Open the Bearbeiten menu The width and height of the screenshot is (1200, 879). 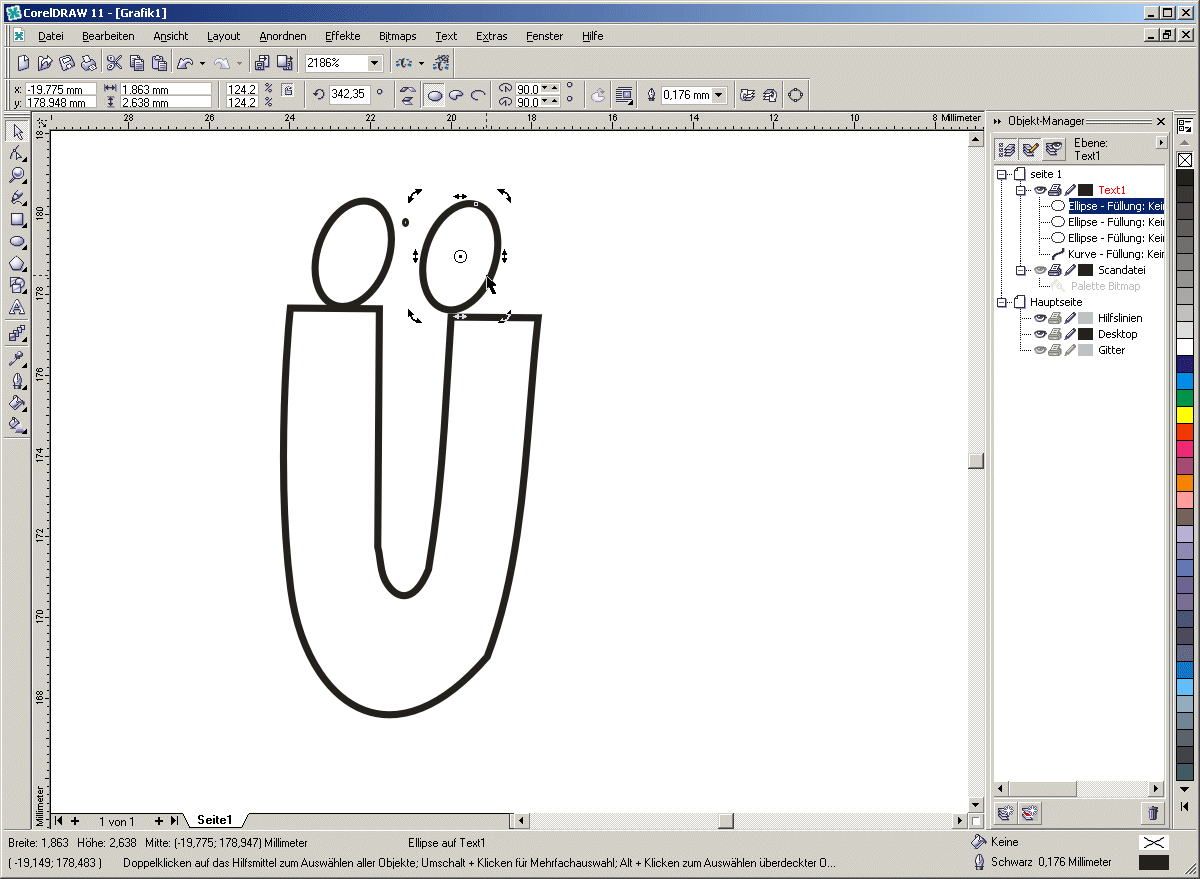(x=108, y=36)
